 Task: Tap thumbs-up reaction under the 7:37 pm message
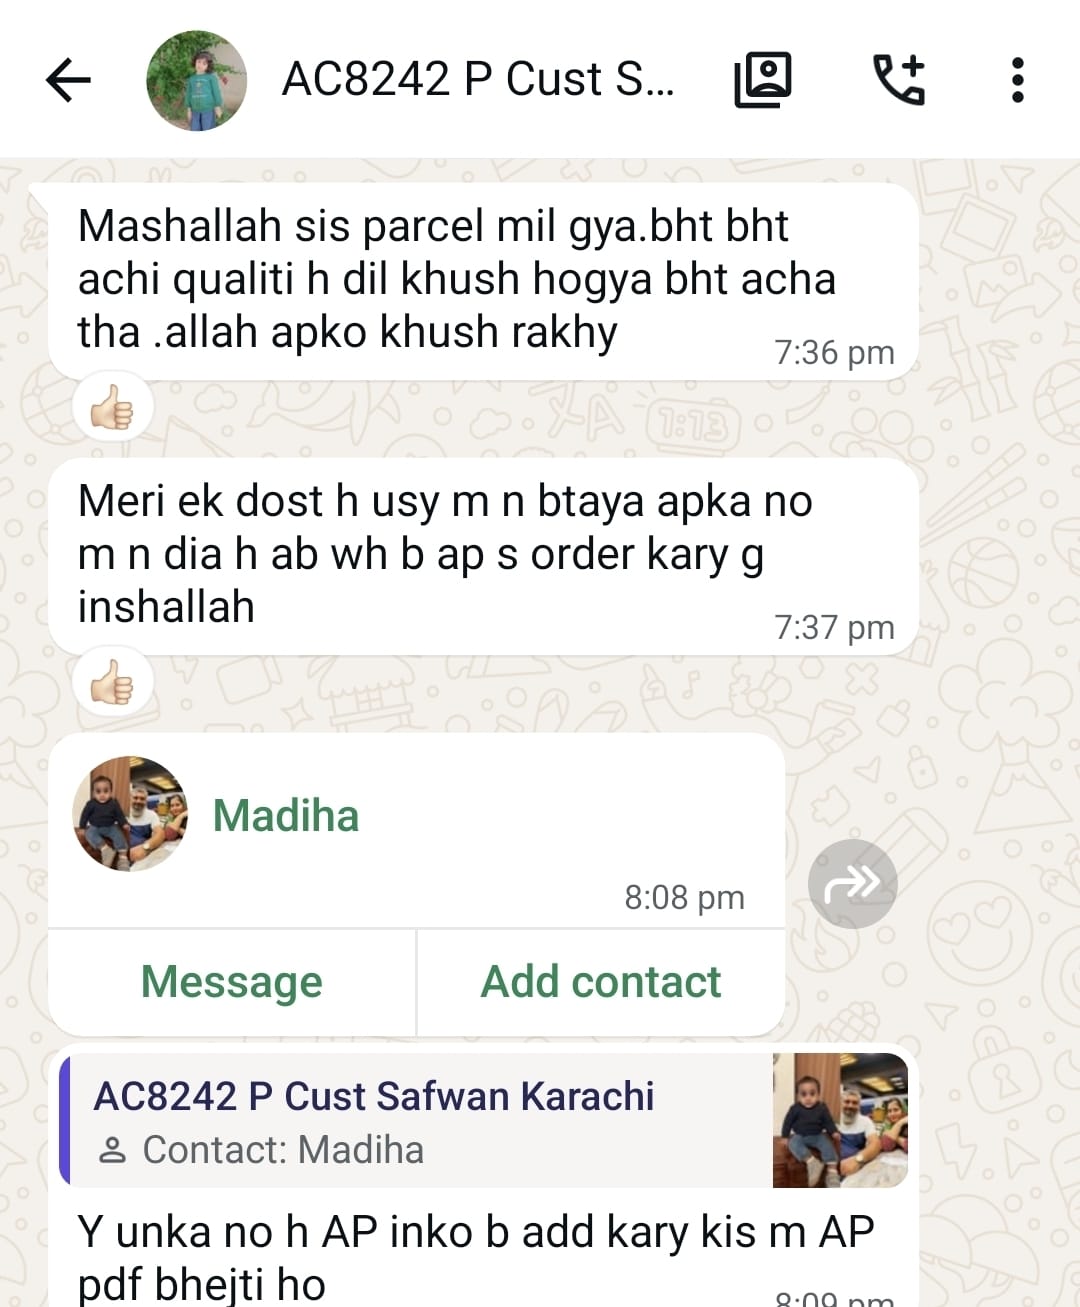[x=112, y=684]
